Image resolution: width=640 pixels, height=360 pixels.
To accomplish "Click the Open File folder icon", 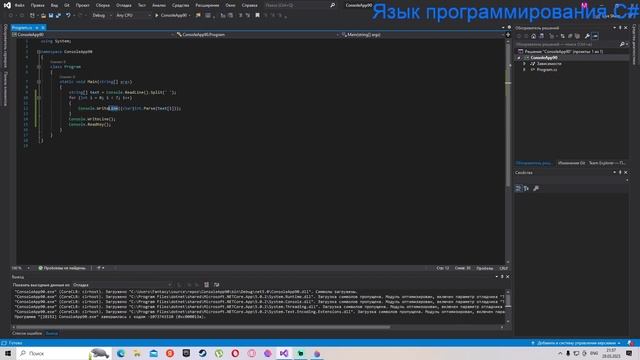I will pyautogui.click(x=43, y=15).
